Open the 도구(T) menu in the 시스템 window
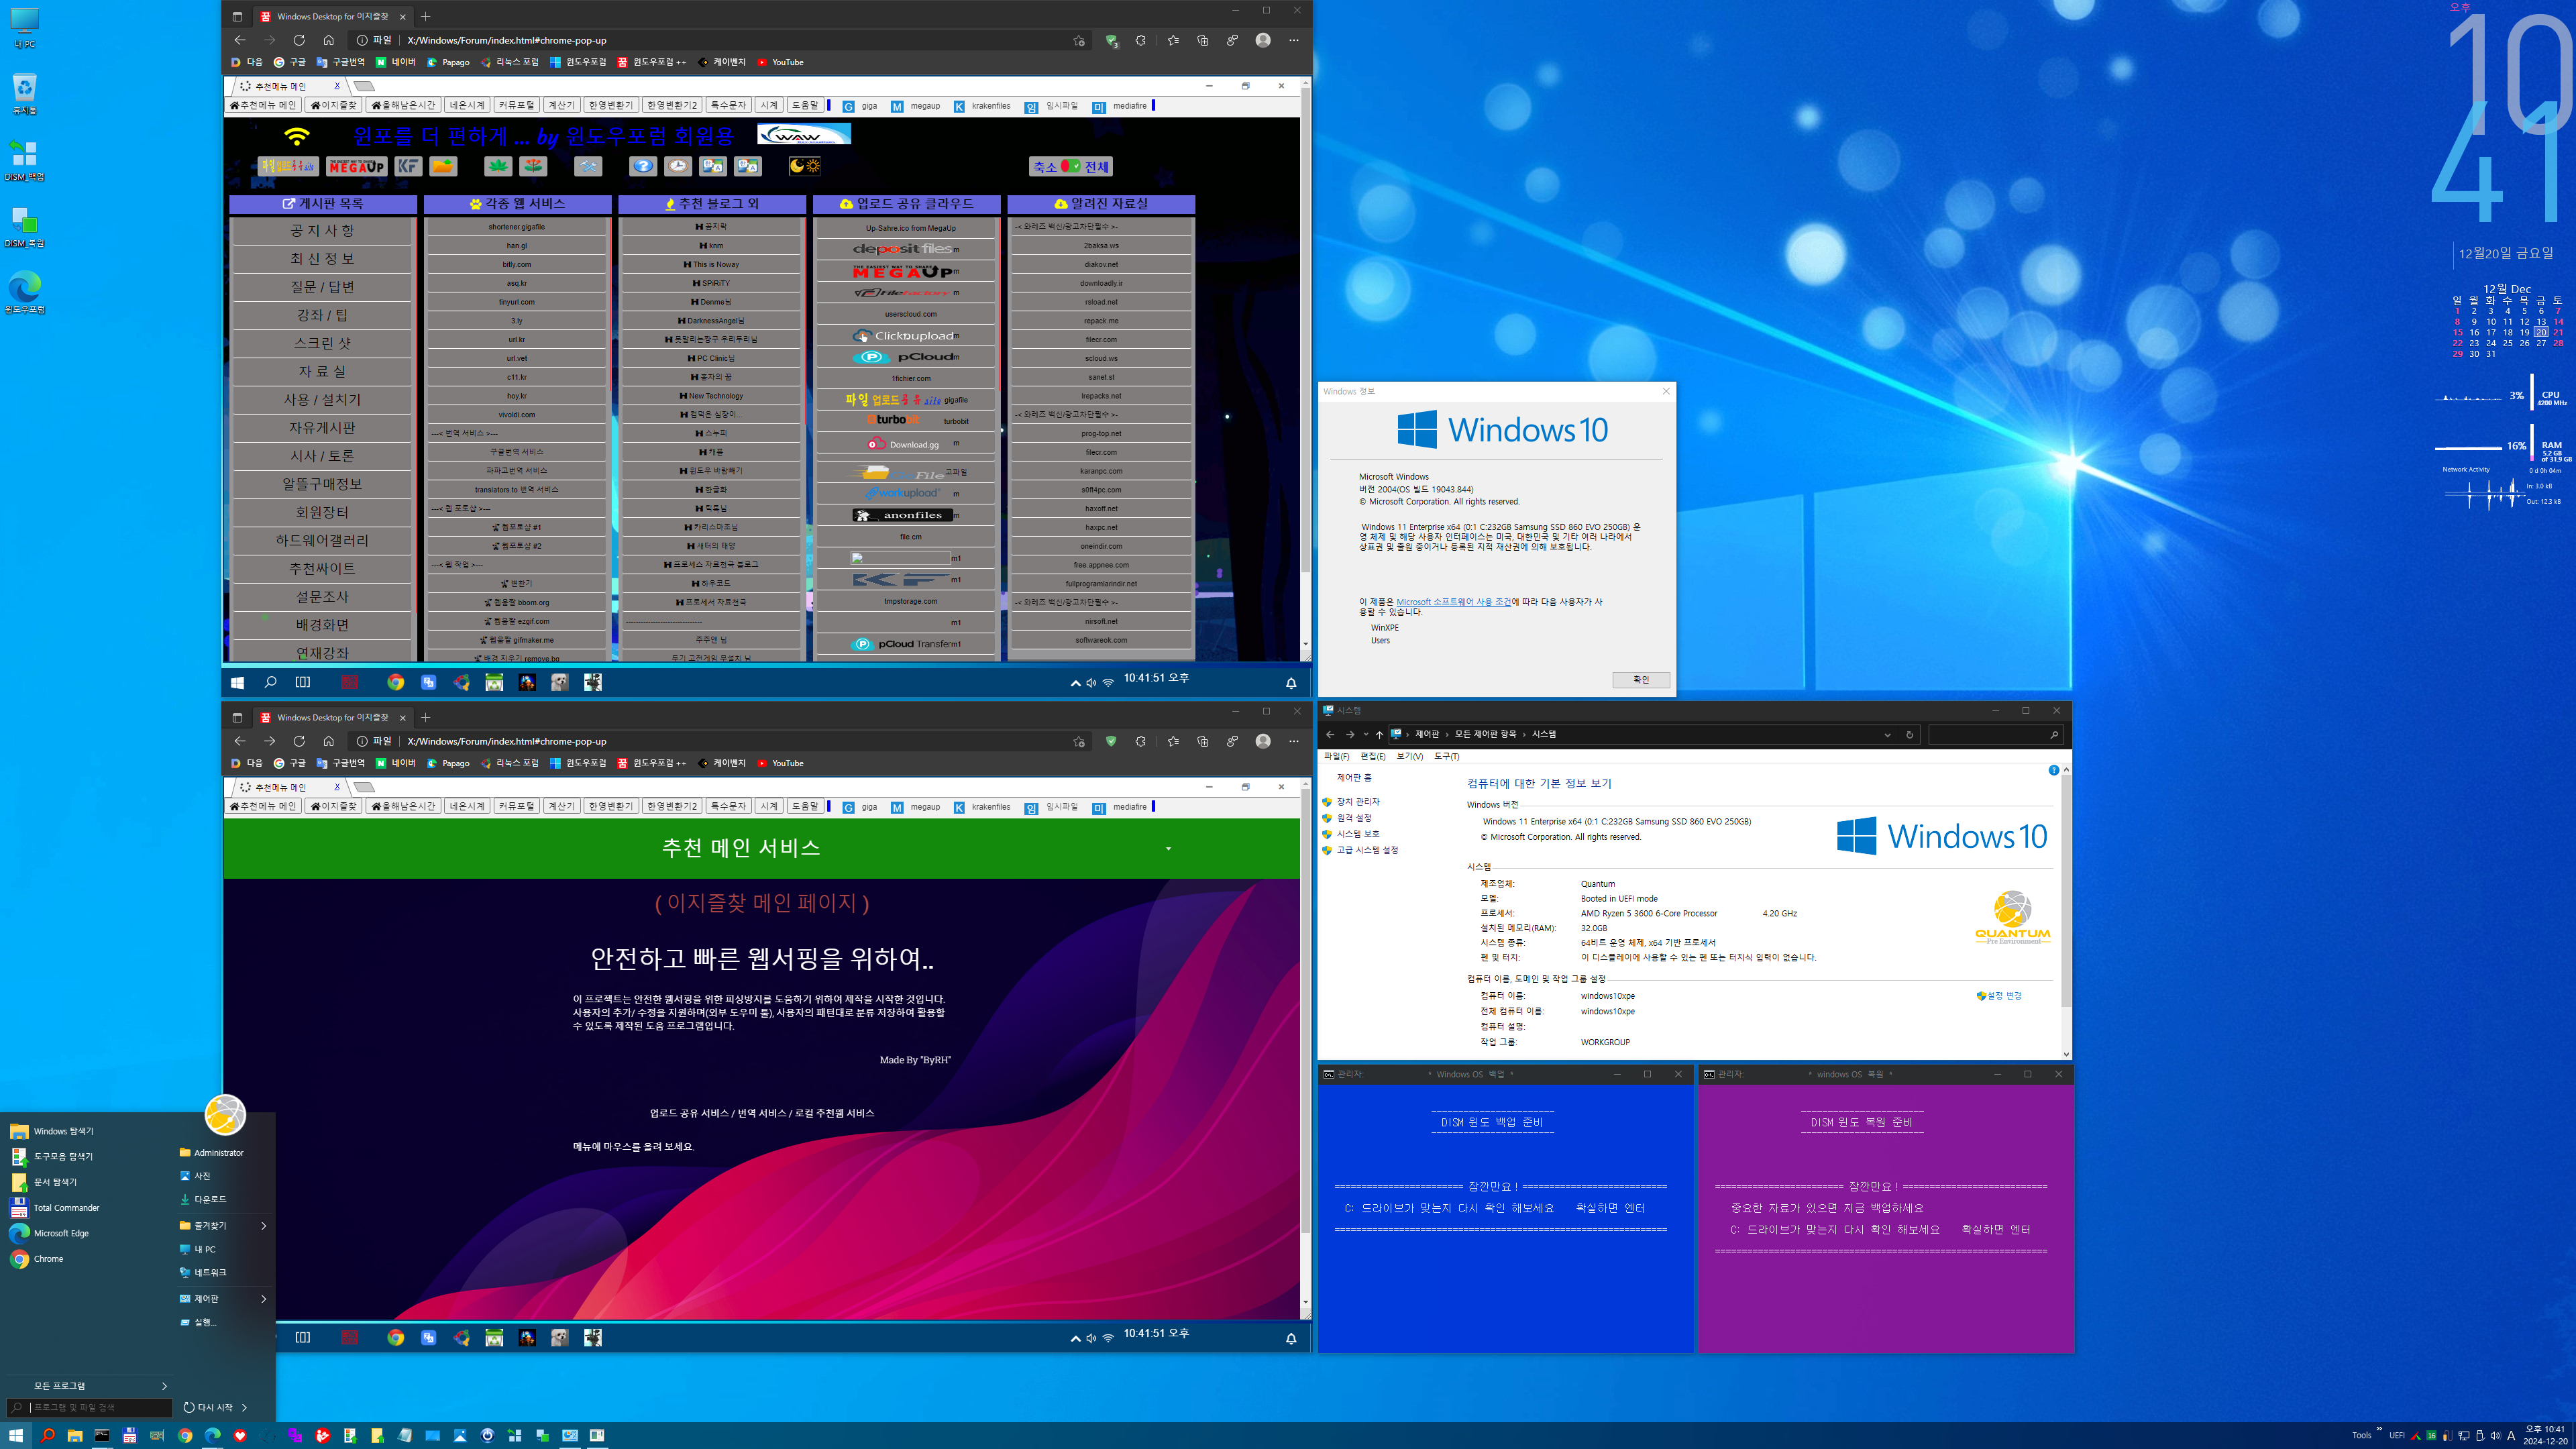Viewport: 2576px width, 1449px height. pyautogui.click(x=1446, y=756)
